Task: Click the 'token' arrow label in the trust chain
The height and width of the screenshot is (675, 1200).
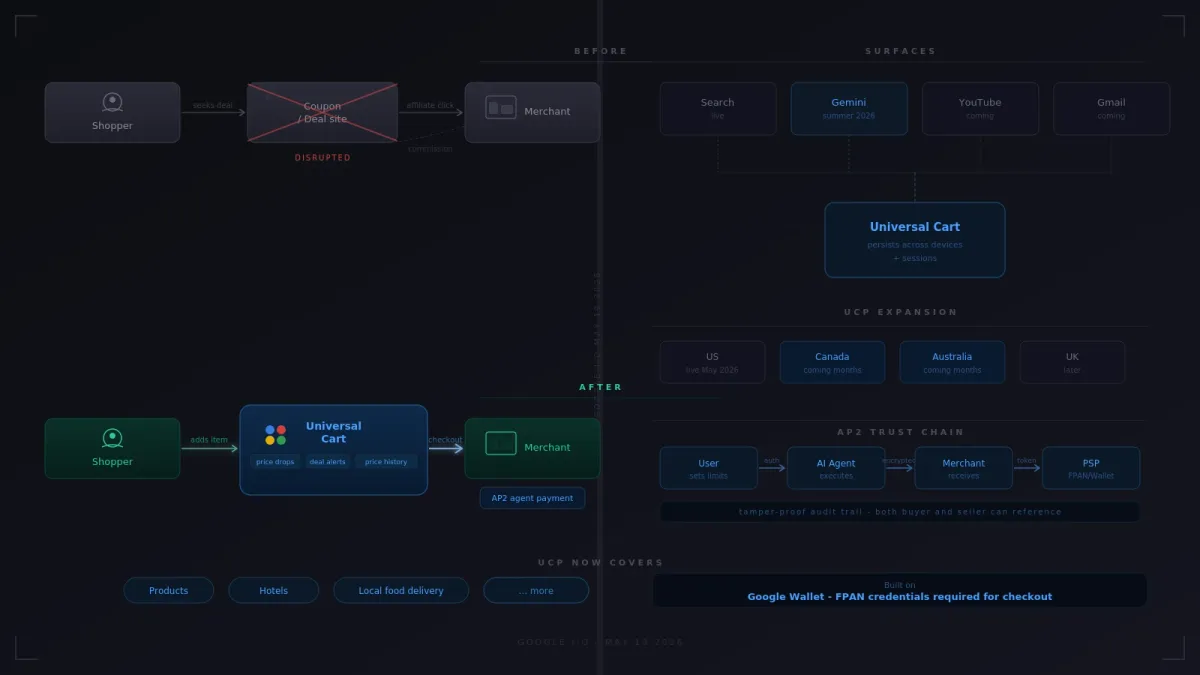Action: pos(1027,461)
